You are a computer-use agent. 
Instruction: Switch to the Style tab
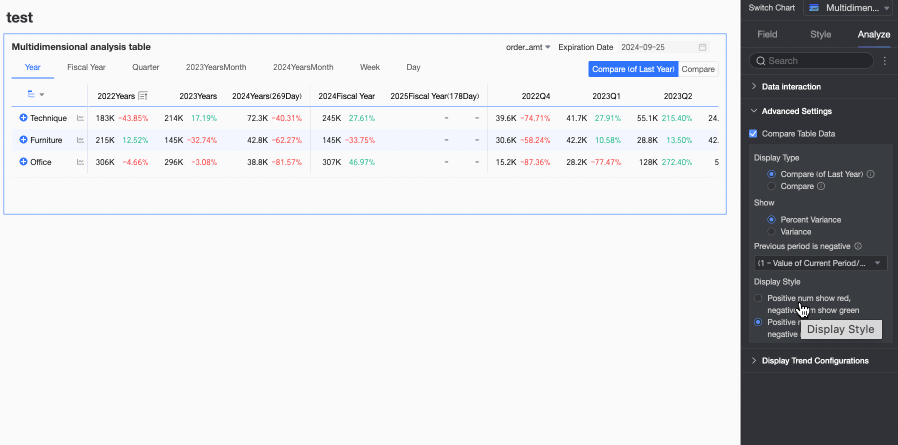coord(820,34)
